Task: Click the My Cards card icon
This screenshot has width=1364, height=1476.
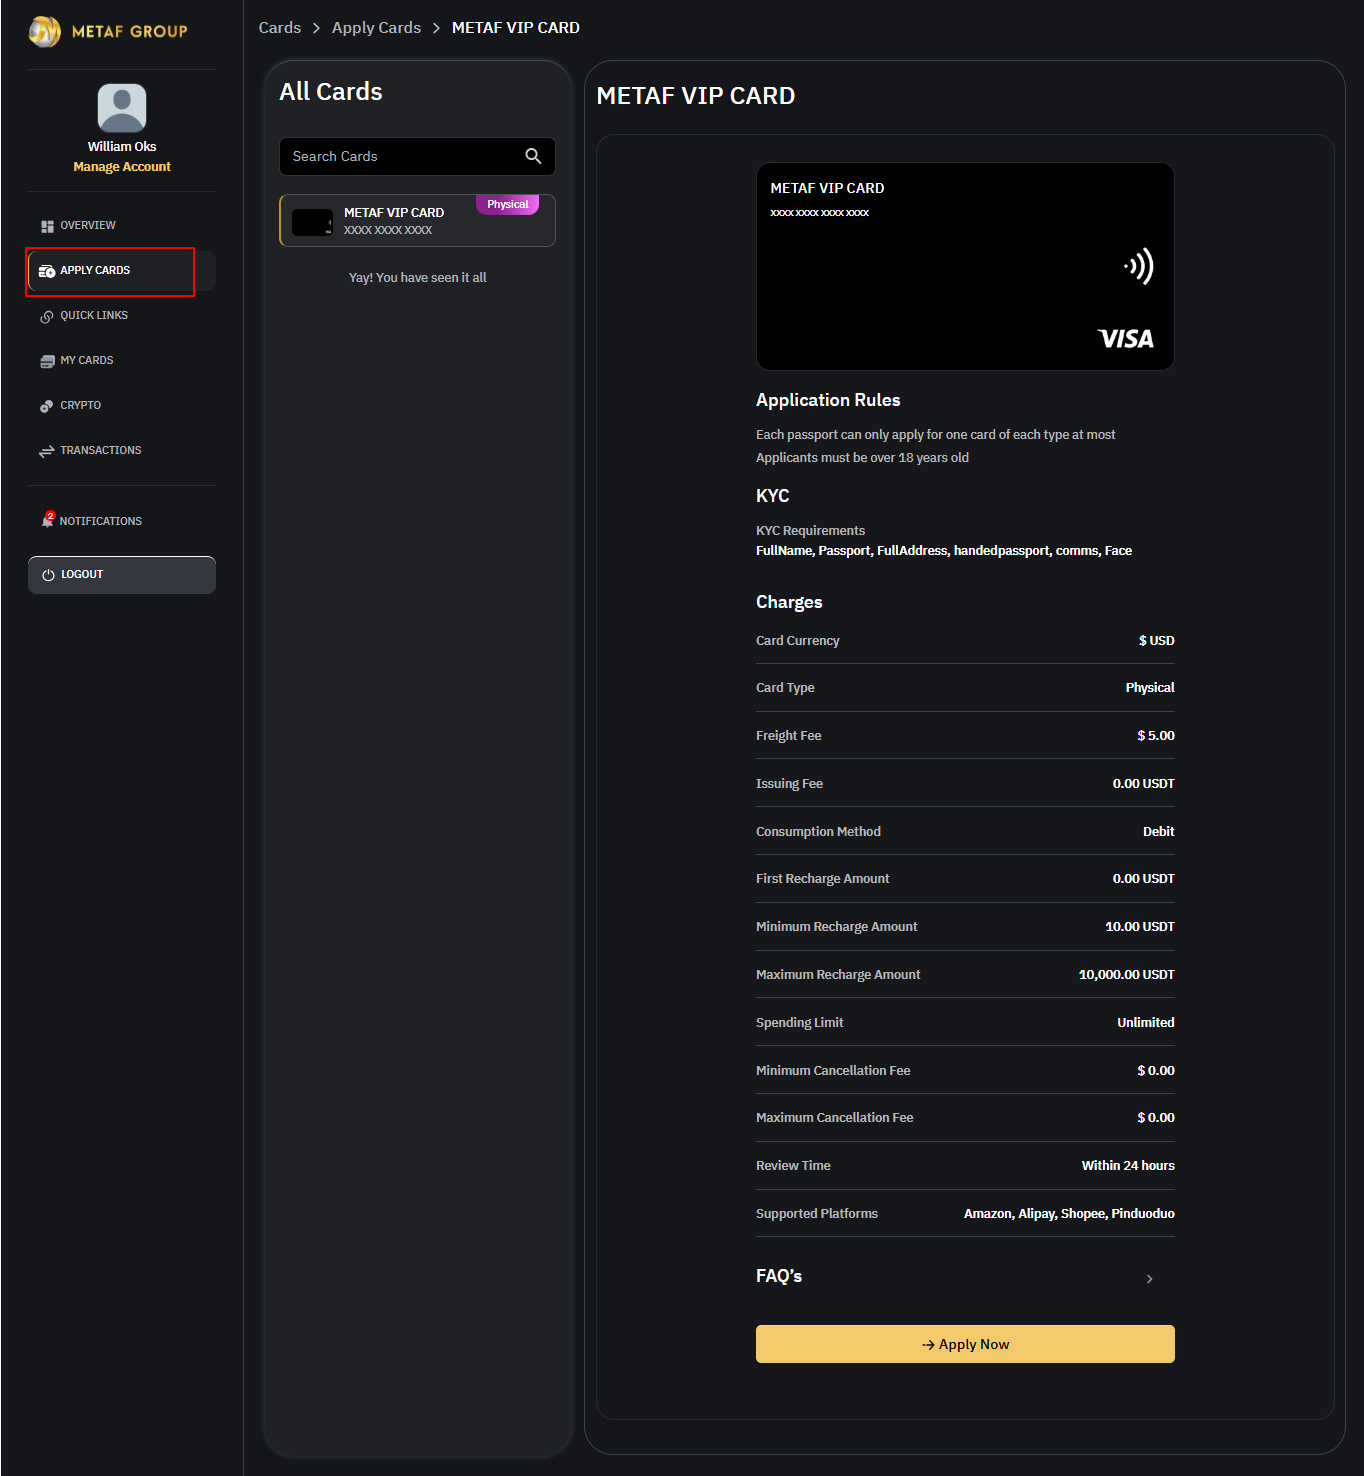Action: 47,361
